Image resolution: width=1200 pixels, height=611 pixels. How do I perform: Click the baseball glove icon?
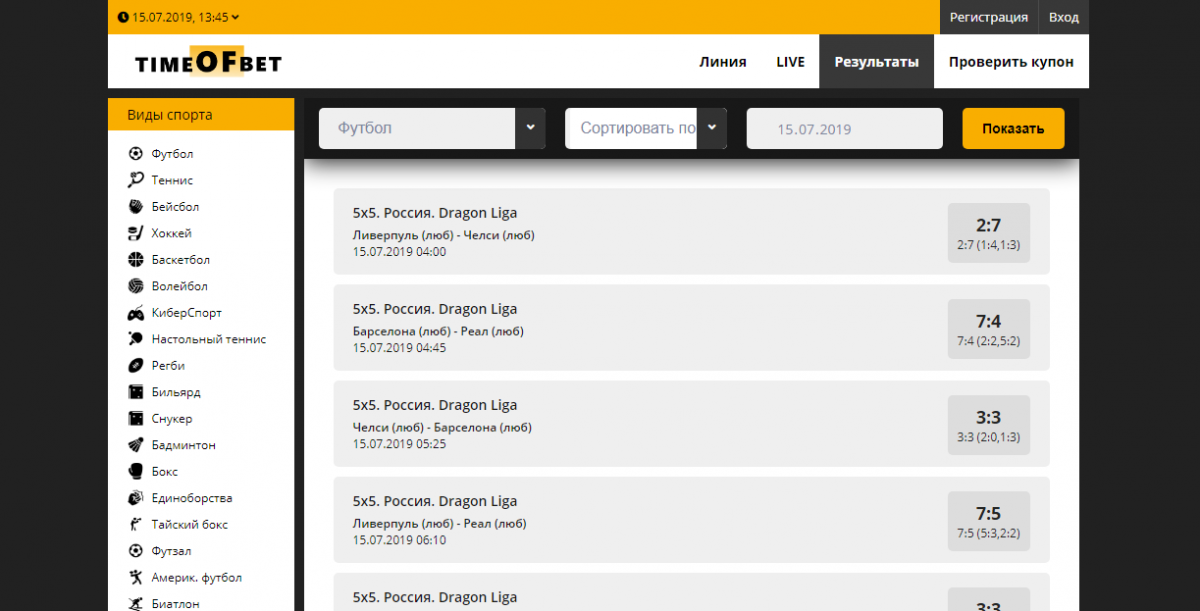click(136, 207)
